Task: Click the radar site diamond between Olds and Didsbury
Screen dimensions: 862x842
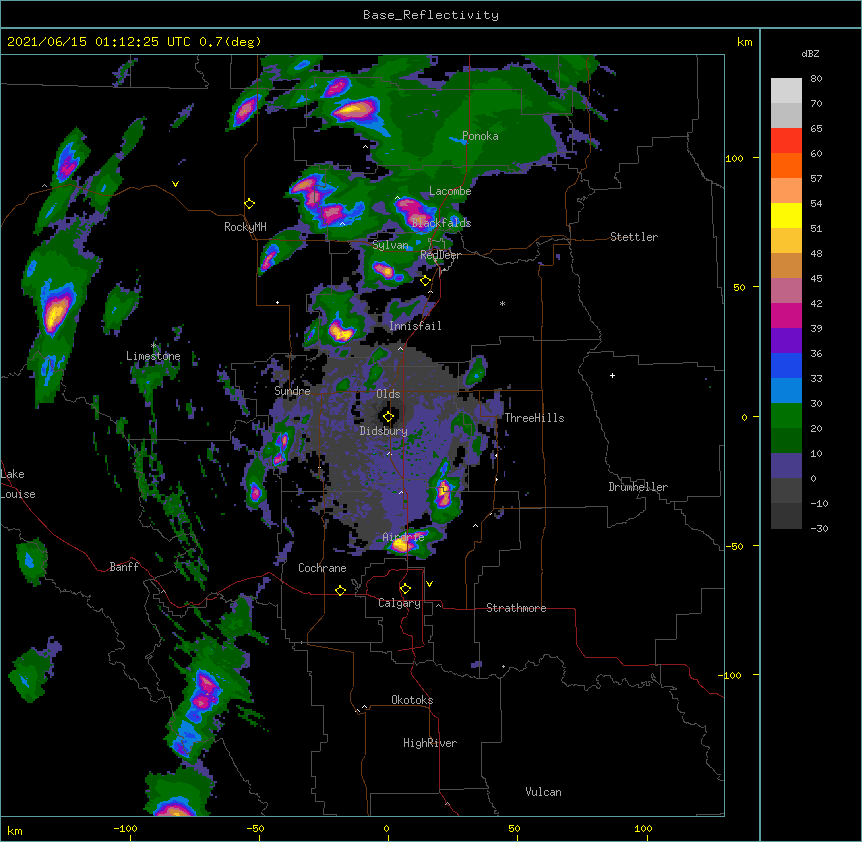Action: tap(388, 417)
